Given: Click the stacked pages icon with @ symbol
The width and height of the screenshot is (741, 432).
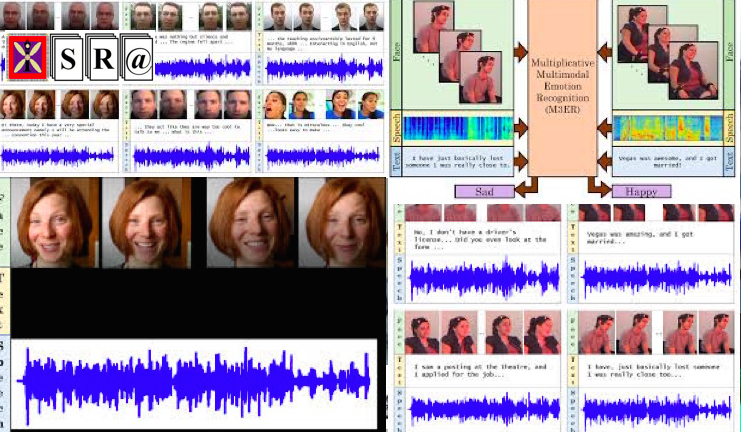Looking at the screenshot, I should [x=137, y=57].
